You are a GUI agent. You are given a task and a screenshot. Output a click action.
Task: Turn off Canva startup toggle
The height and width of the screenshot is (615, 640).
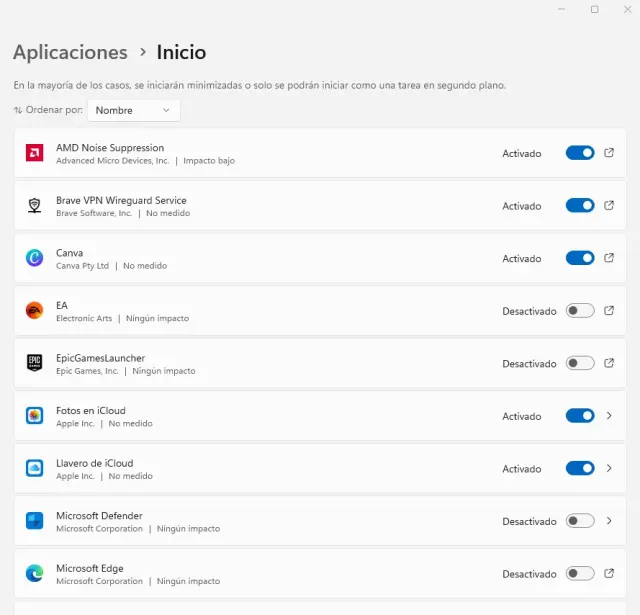580,258
